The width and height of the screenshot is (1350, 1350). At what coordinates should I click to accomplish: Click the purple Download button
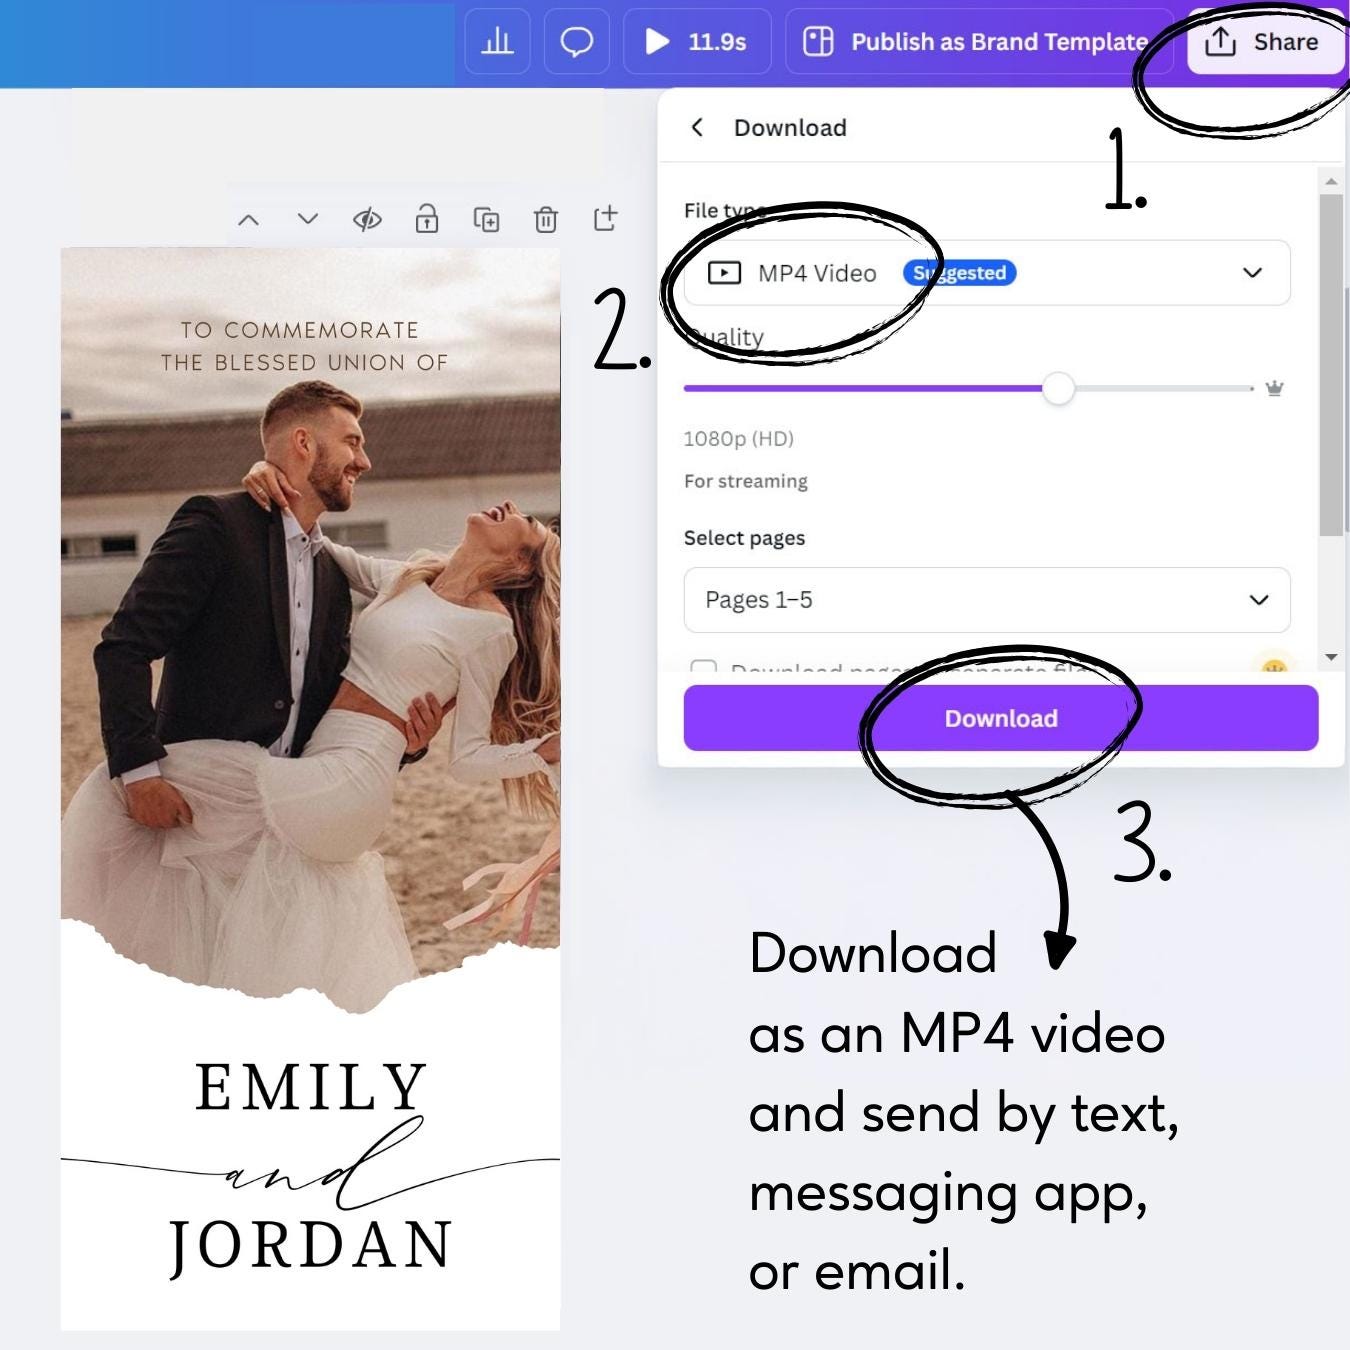(x=1000, y=718)
